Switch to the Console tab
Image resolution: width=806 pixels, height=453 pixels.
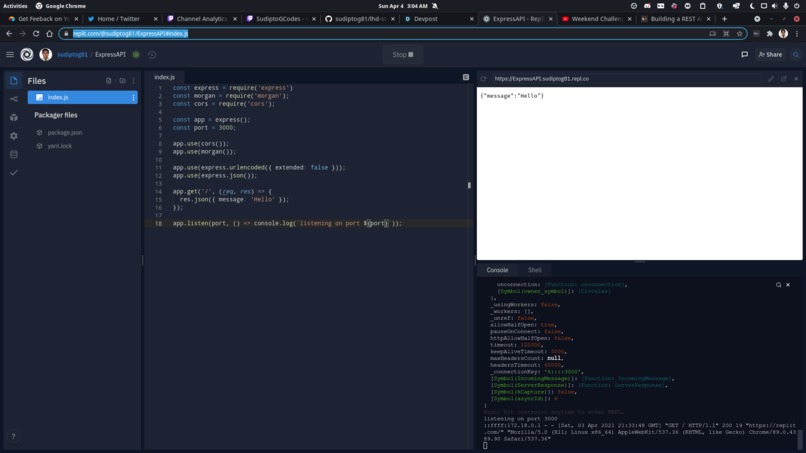pos(497,270)
